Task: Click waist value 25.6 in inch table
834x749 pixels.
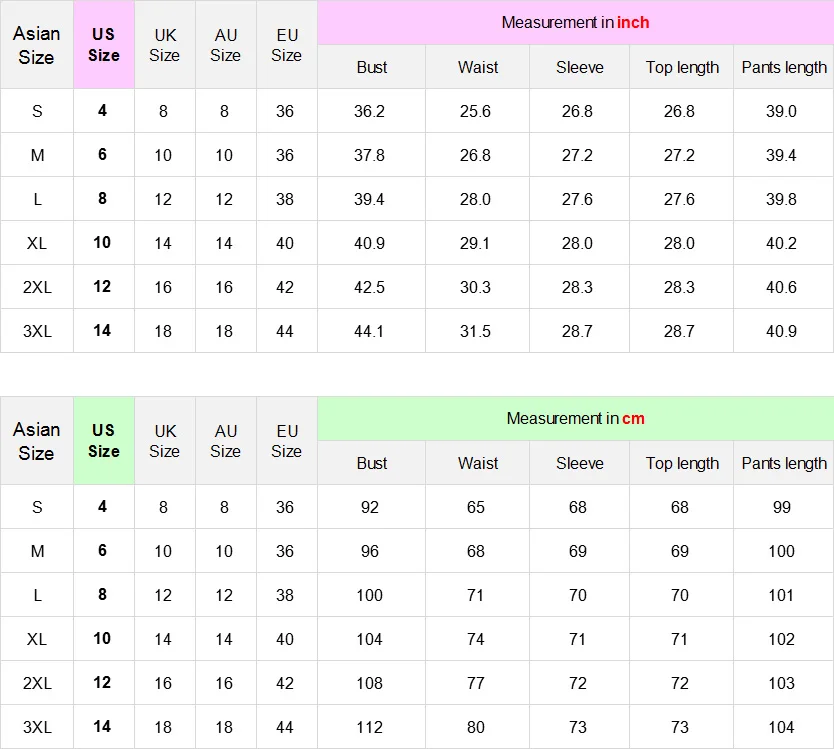Action: pyautogui.click(x=475, y=111)
